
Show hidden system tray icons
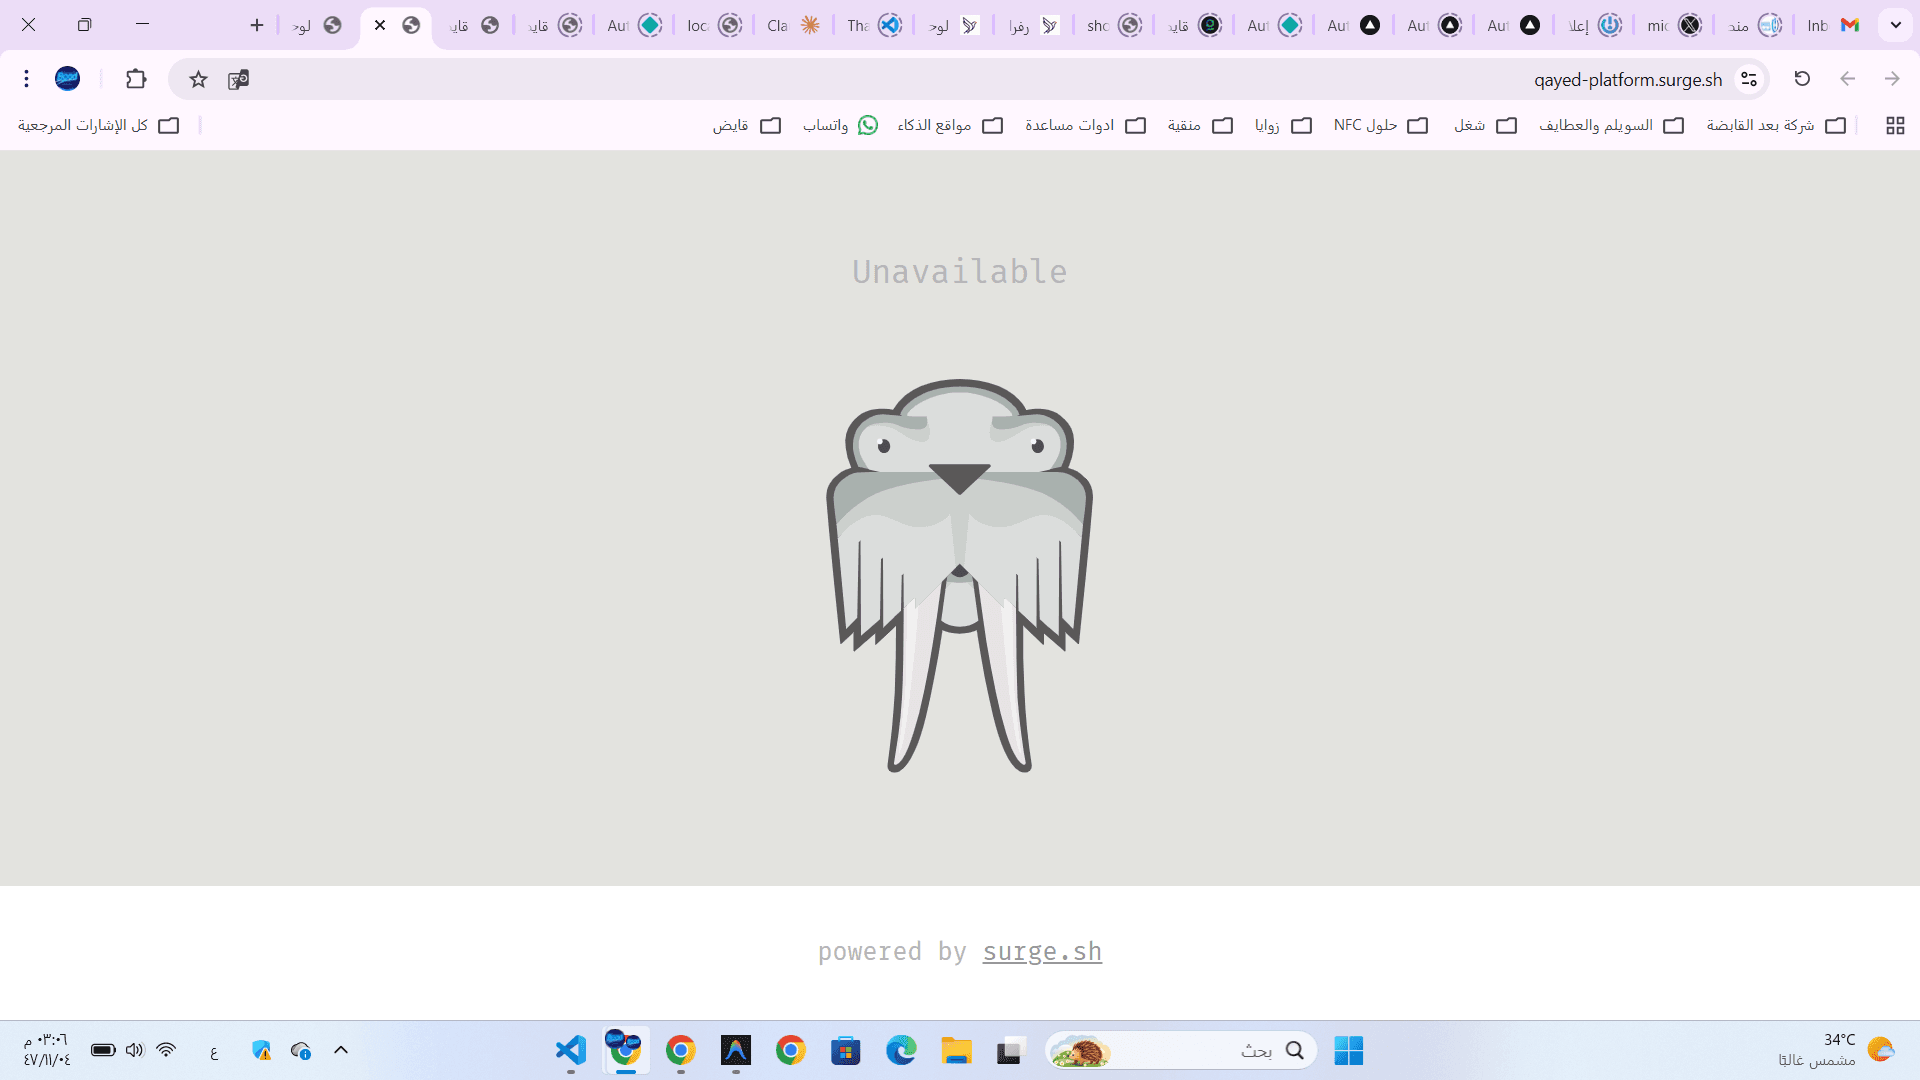coord(341,1050)
